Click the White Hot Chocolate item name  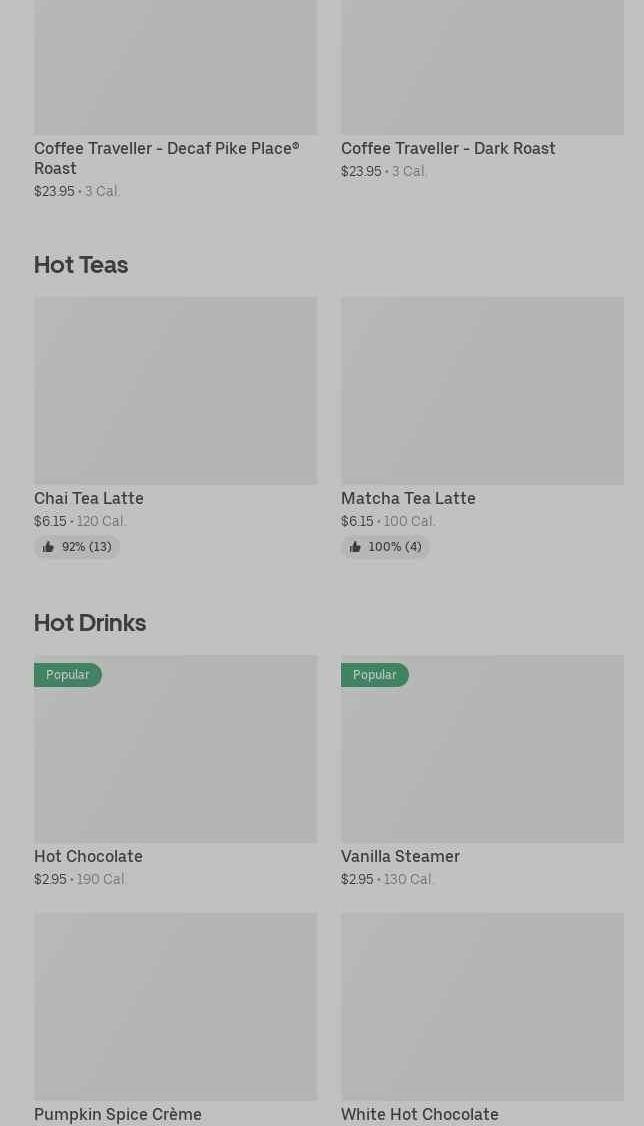420,1114
